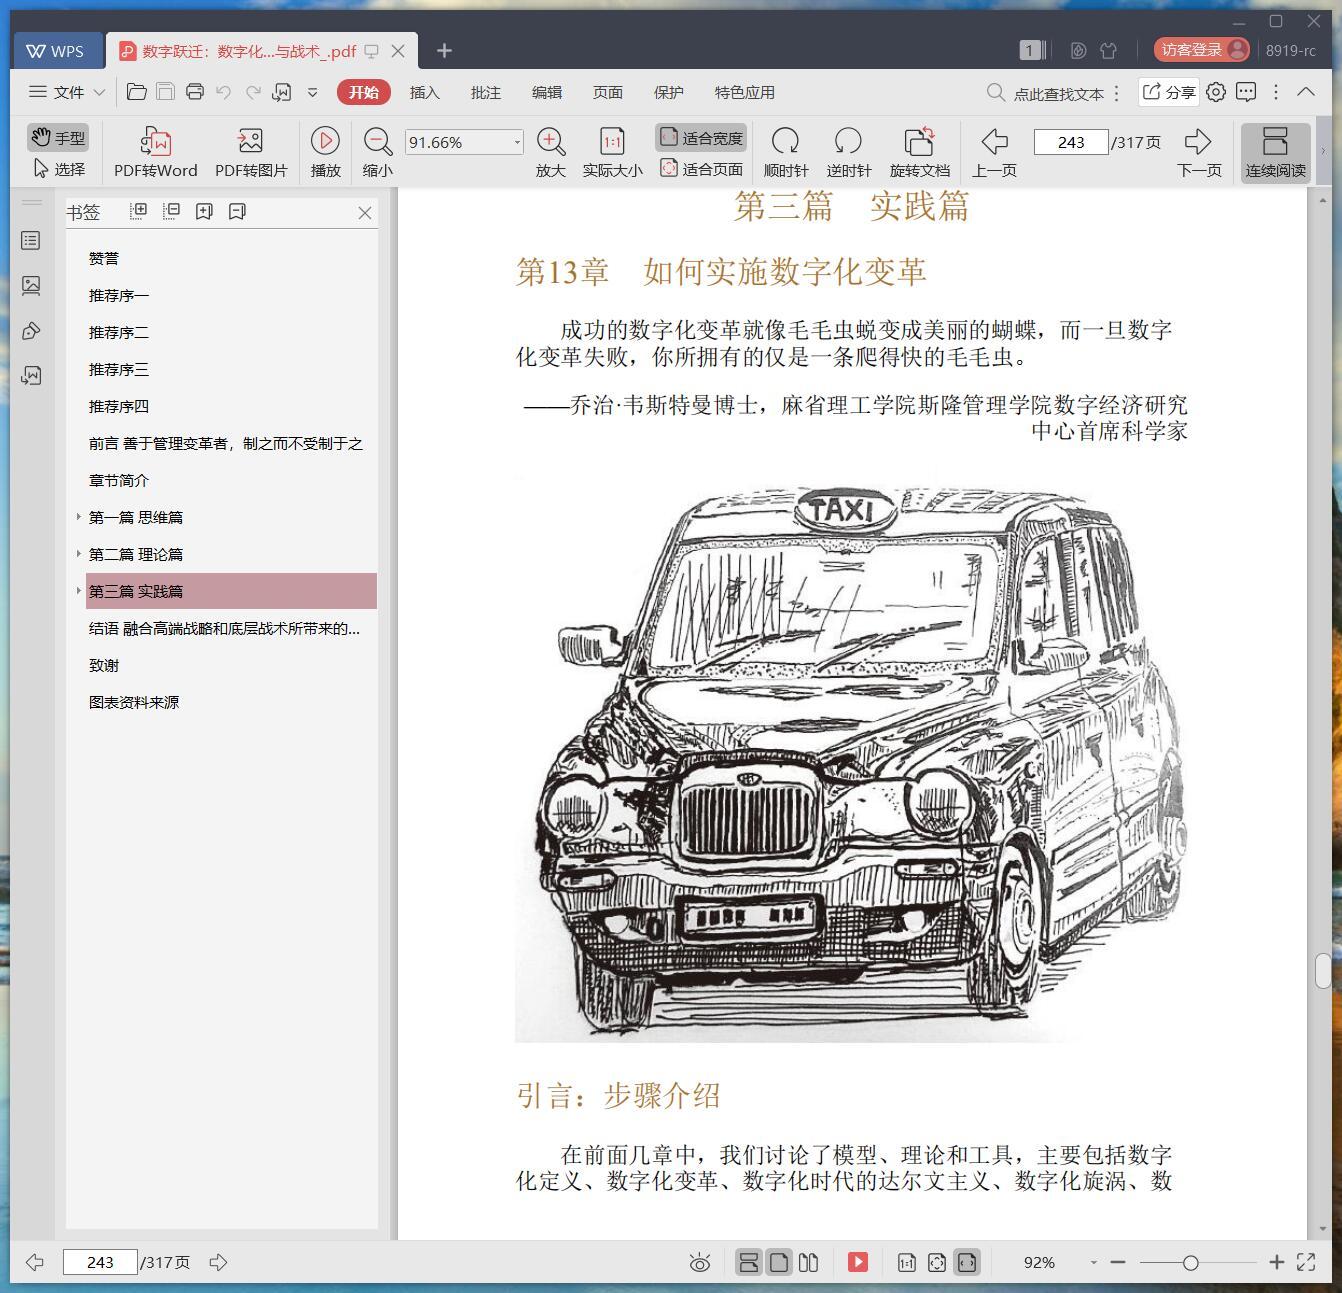Add a new bookmark in 书签 panel
Viewport: 1342px width, 1293px height.
pyautogui.click(x=204, y=211)
